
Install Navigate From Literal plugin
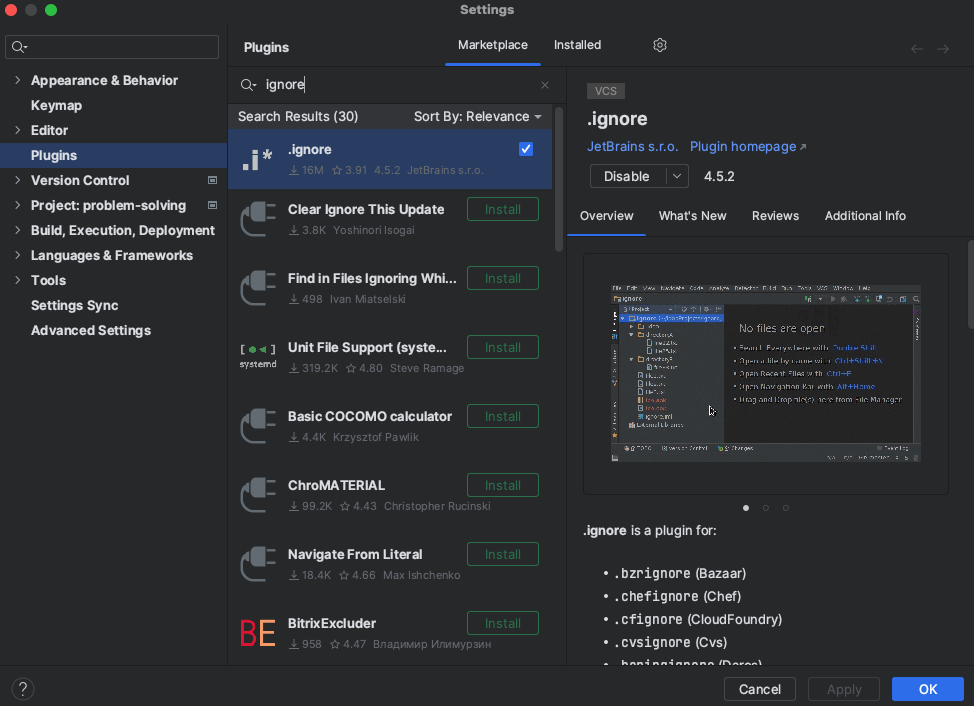[x=503, y=554]
